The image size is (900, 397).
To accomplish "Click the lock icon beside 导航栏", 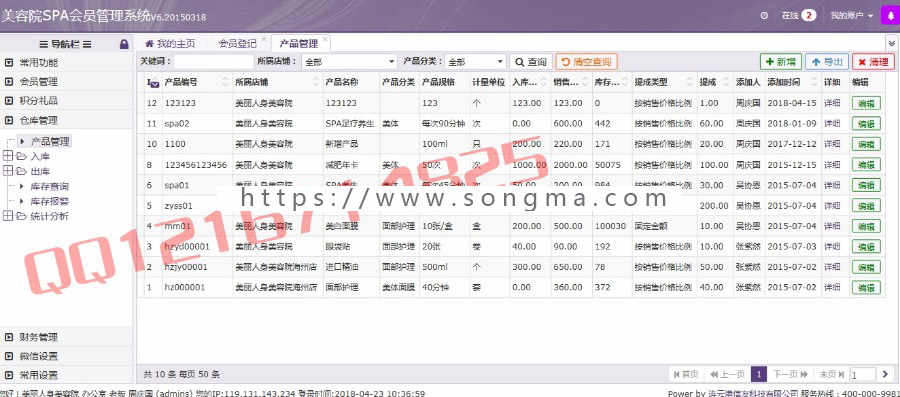I will pyautogui.click(x=124, y=44).
